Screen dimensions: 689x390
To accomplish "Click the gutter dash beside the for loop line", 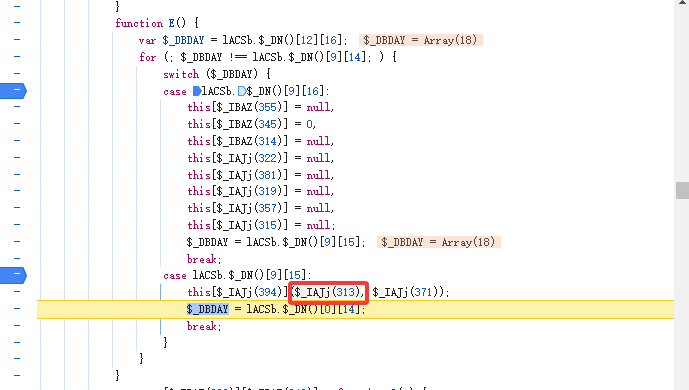I will click(x=17, y=56).
